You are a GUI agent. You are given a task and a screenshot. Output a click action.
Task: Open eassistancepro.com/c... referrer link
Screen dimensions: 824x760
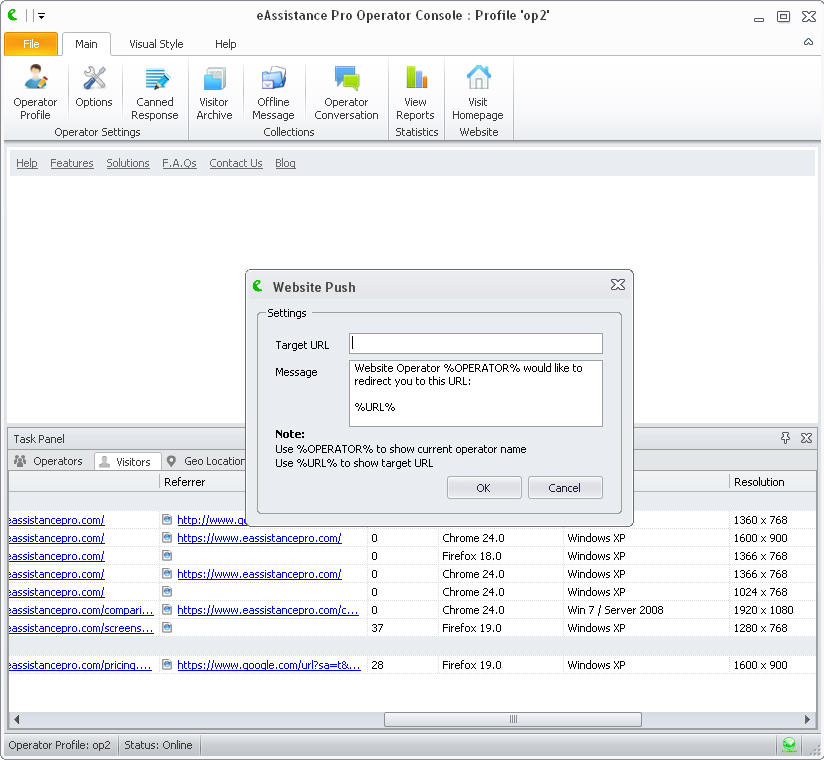[x=268, y=610]
